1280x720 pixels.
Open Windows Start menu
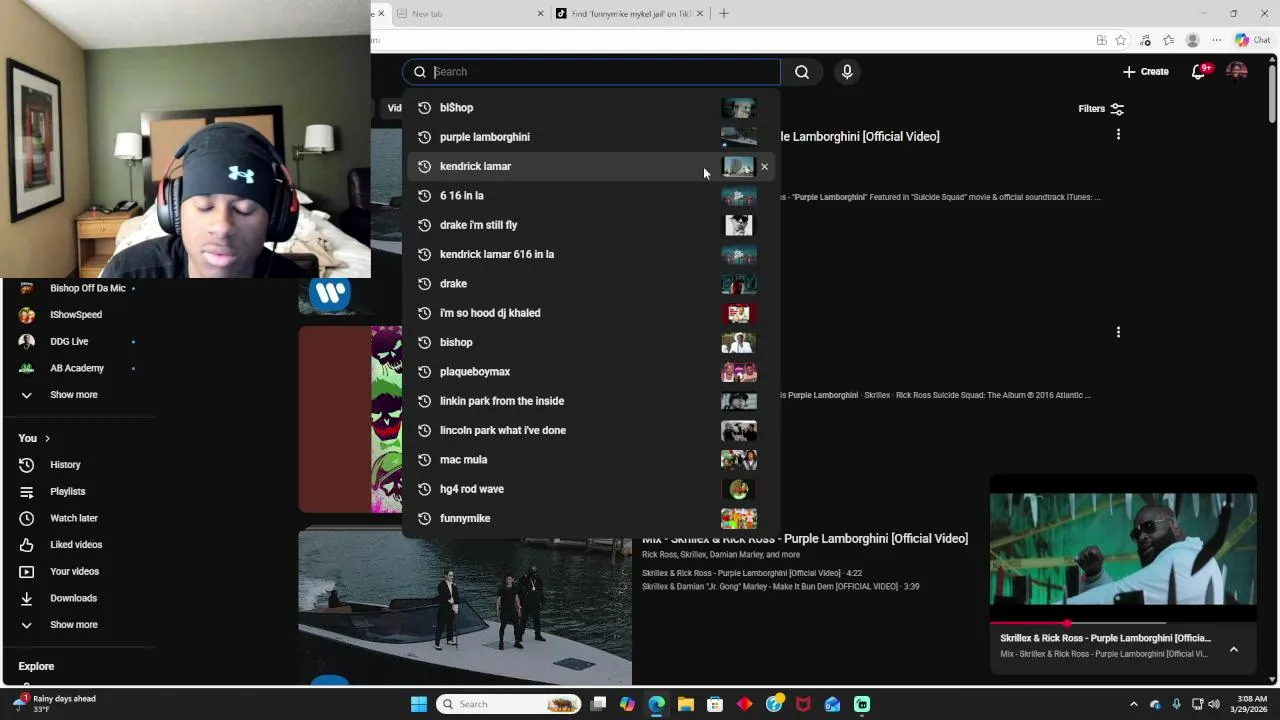click(419, 704)
